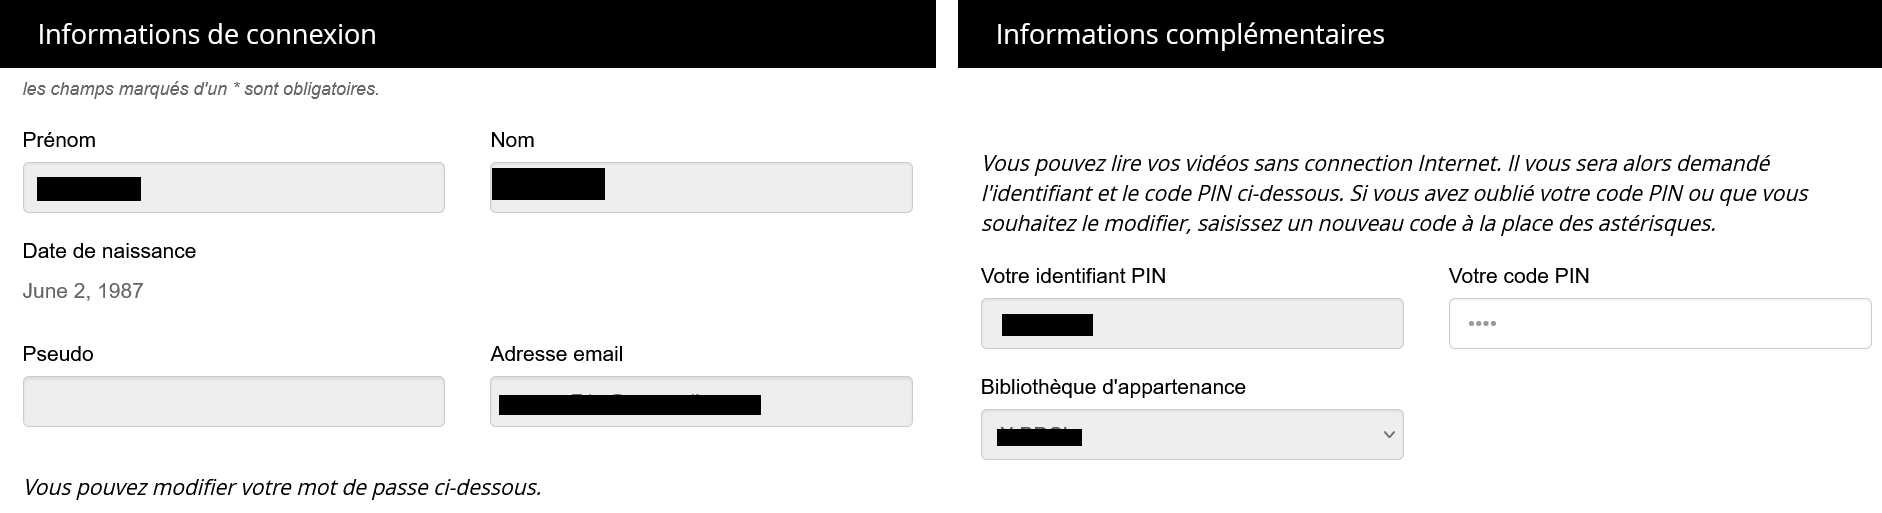Click the Date de naissance label

point(109,251)
